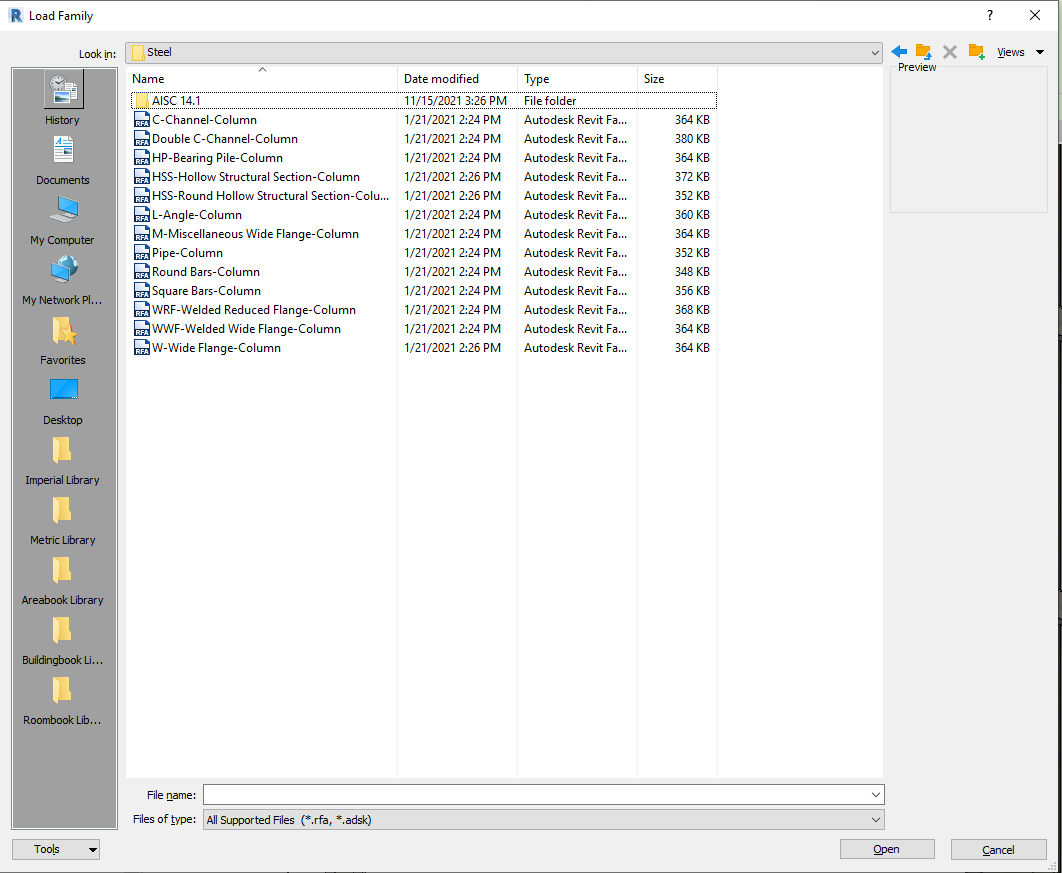
Task: Open the Documents sidebar shortcut
Action: point(62,155)
